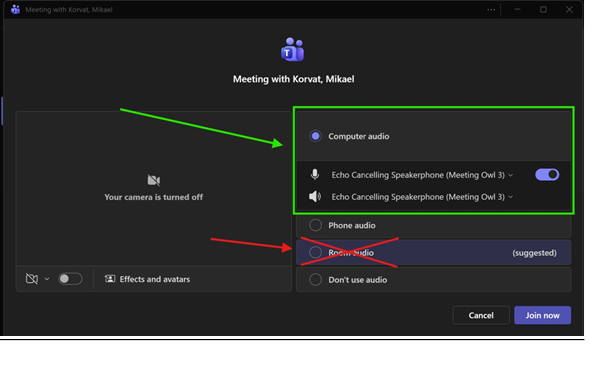Close the Teams meeting window
Screen dimensions: 589x380
click(569, 9)
